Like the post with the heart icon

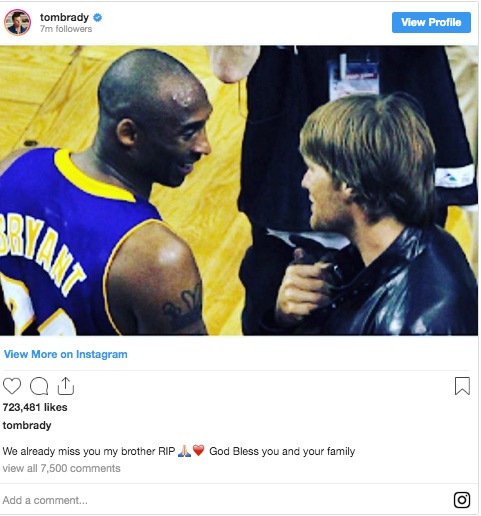(x=12, y=386)
